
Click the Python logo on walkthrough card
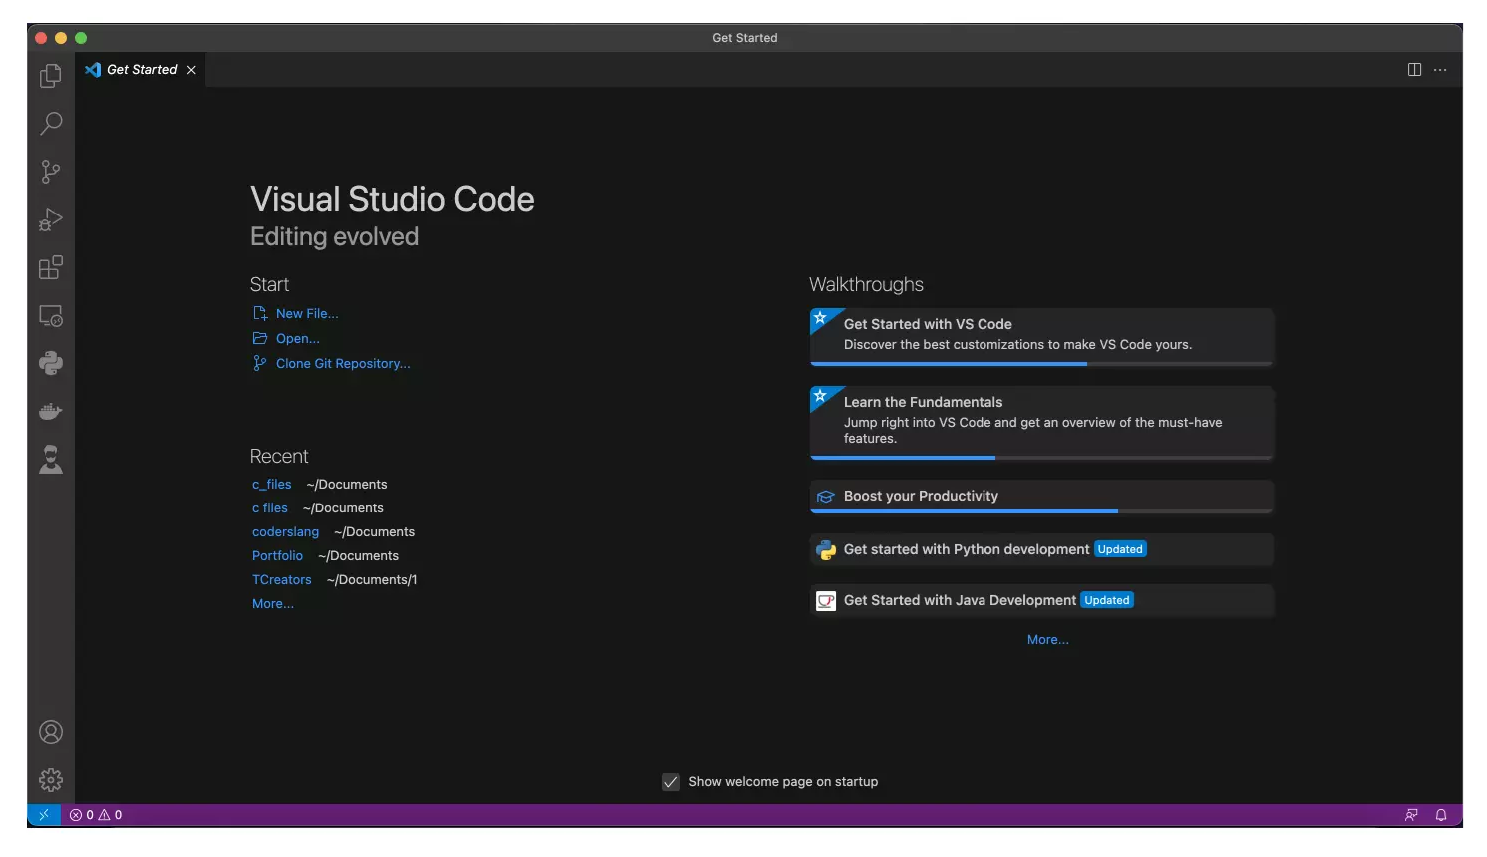point(826,549)
